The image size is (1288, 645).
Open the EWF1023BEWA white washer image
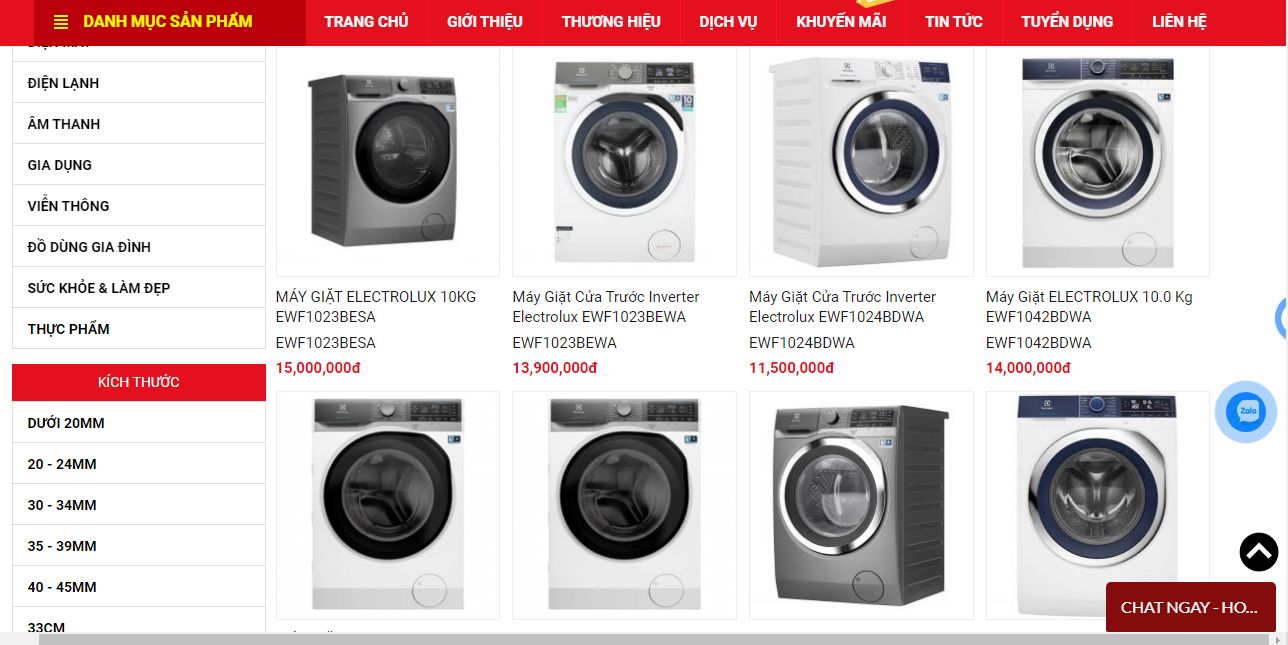pos(624,161)
